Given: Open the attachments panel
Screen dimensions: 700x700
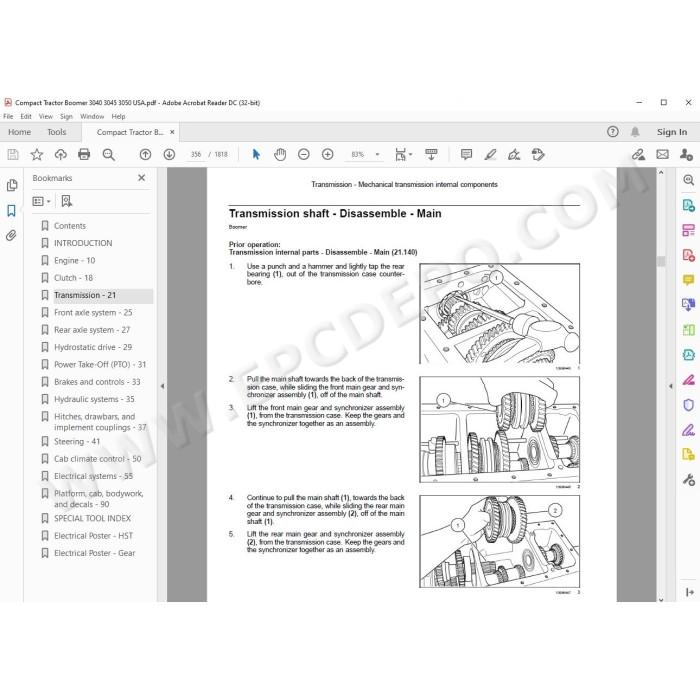Looking at the screenshot, I should coord(11,235).
